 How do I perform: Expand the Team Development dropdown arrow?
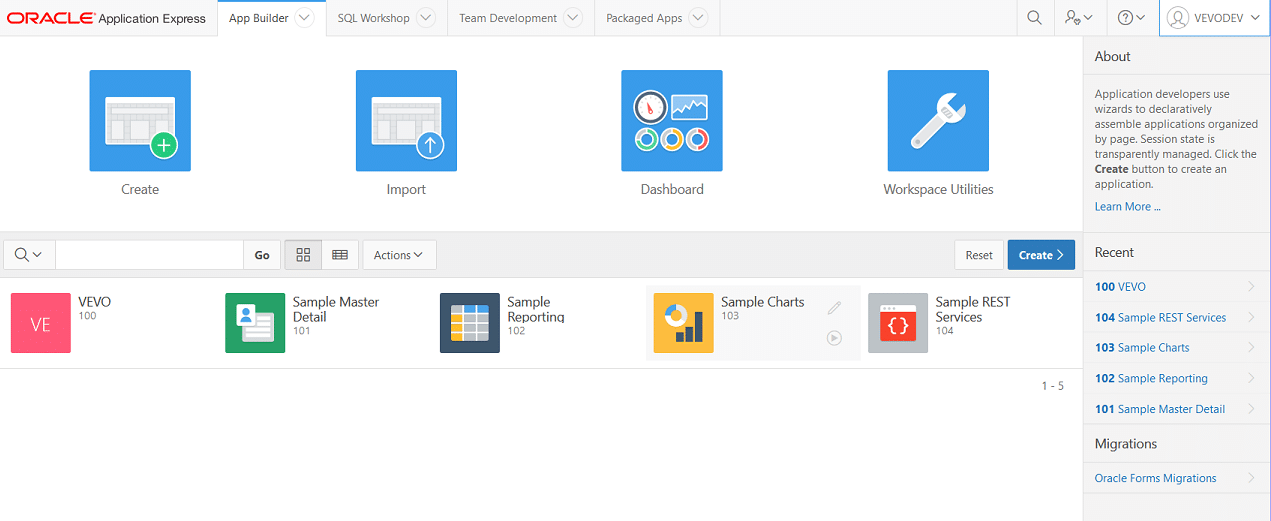click(x=573, y=18)
